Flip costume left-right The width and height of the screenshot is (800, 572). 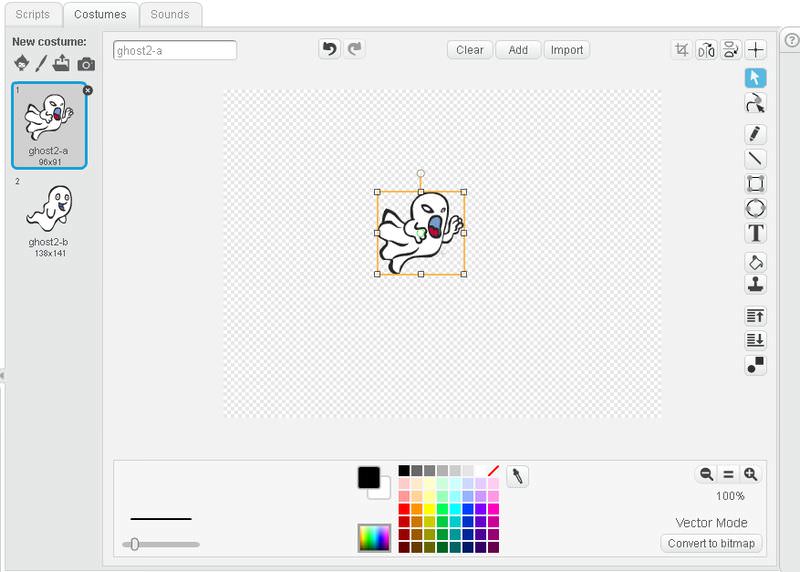pos(706,50)
